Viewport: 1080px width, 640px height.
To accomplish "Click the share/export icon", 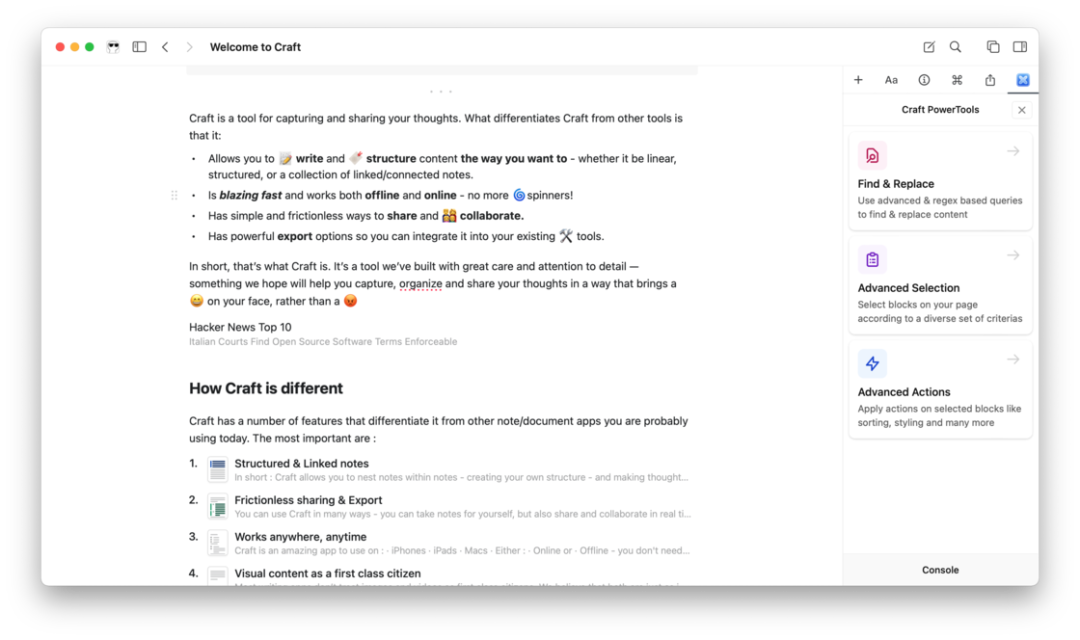I will pyautogui.click(x=990, y=80).
